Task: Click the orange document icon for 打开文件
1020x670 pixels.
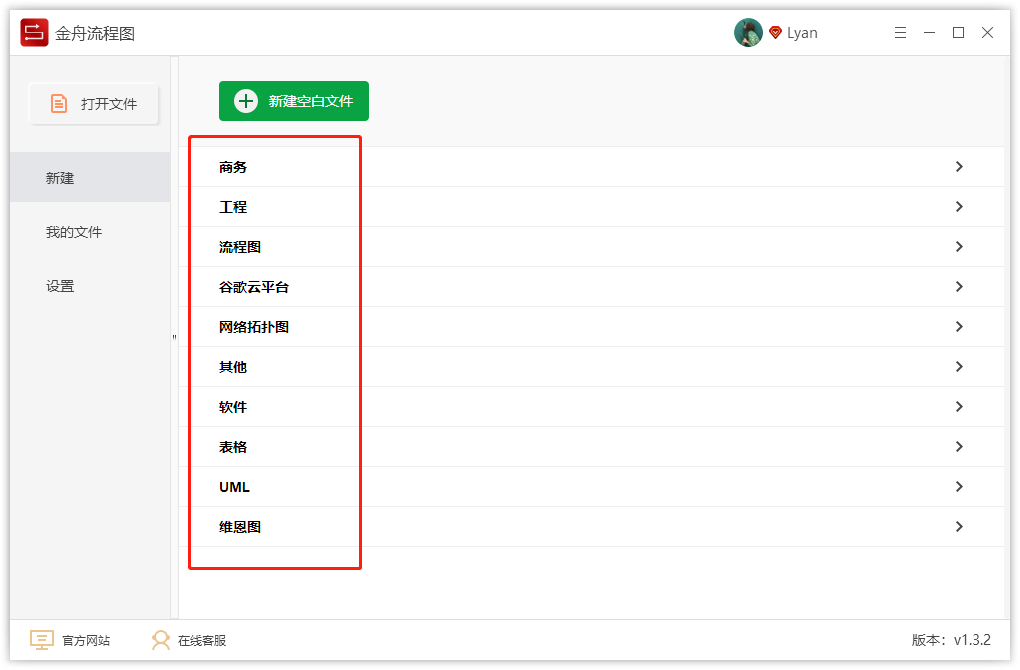Action: 59,103
